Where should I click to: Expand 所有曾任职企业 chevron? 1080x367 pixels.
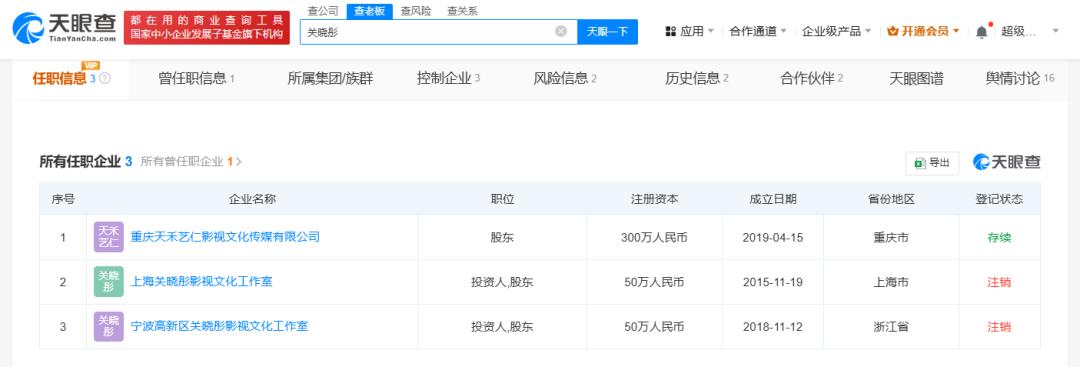pos(239,162)
